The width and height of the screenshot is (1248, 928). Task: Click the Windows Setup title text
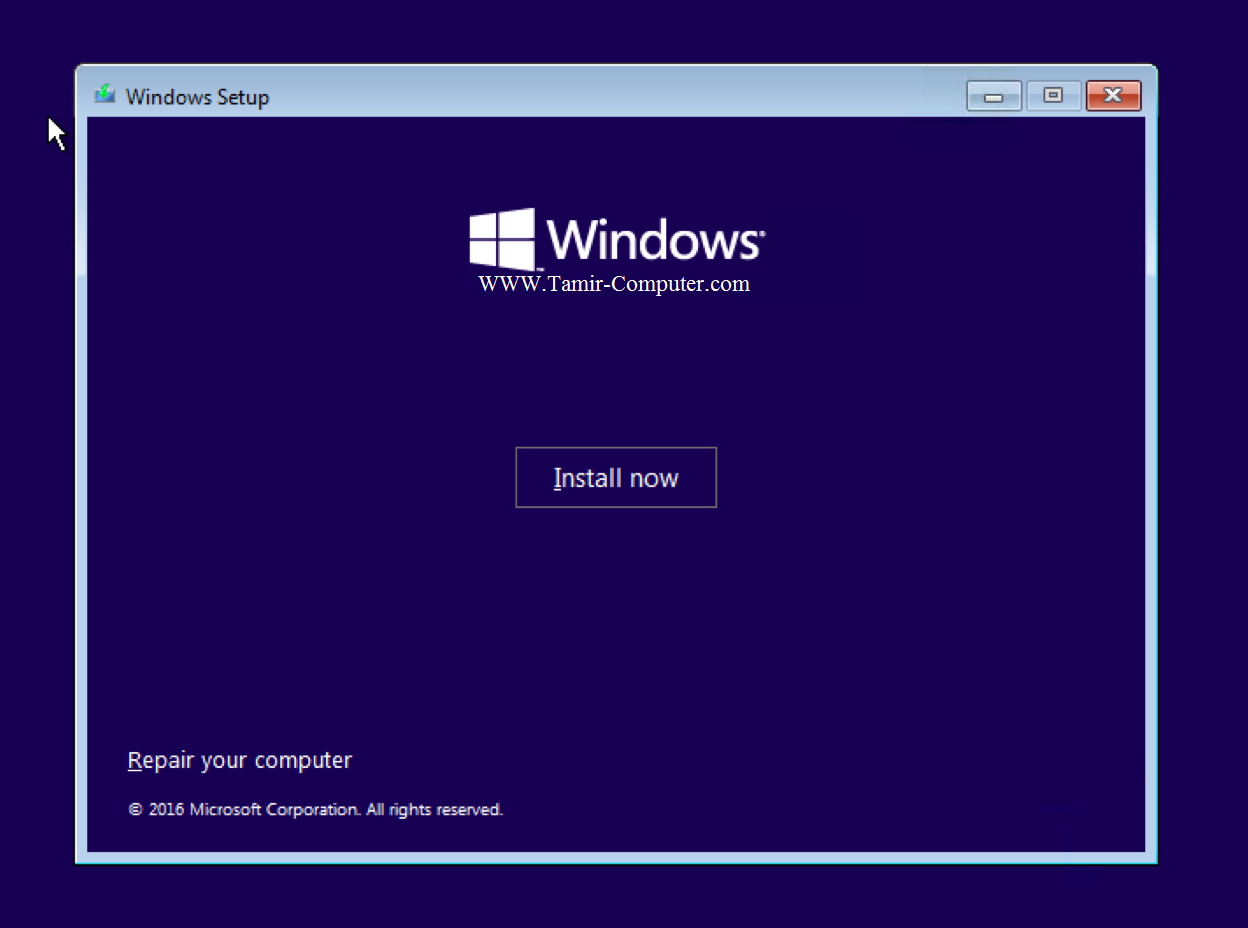[x=197, y=97]
